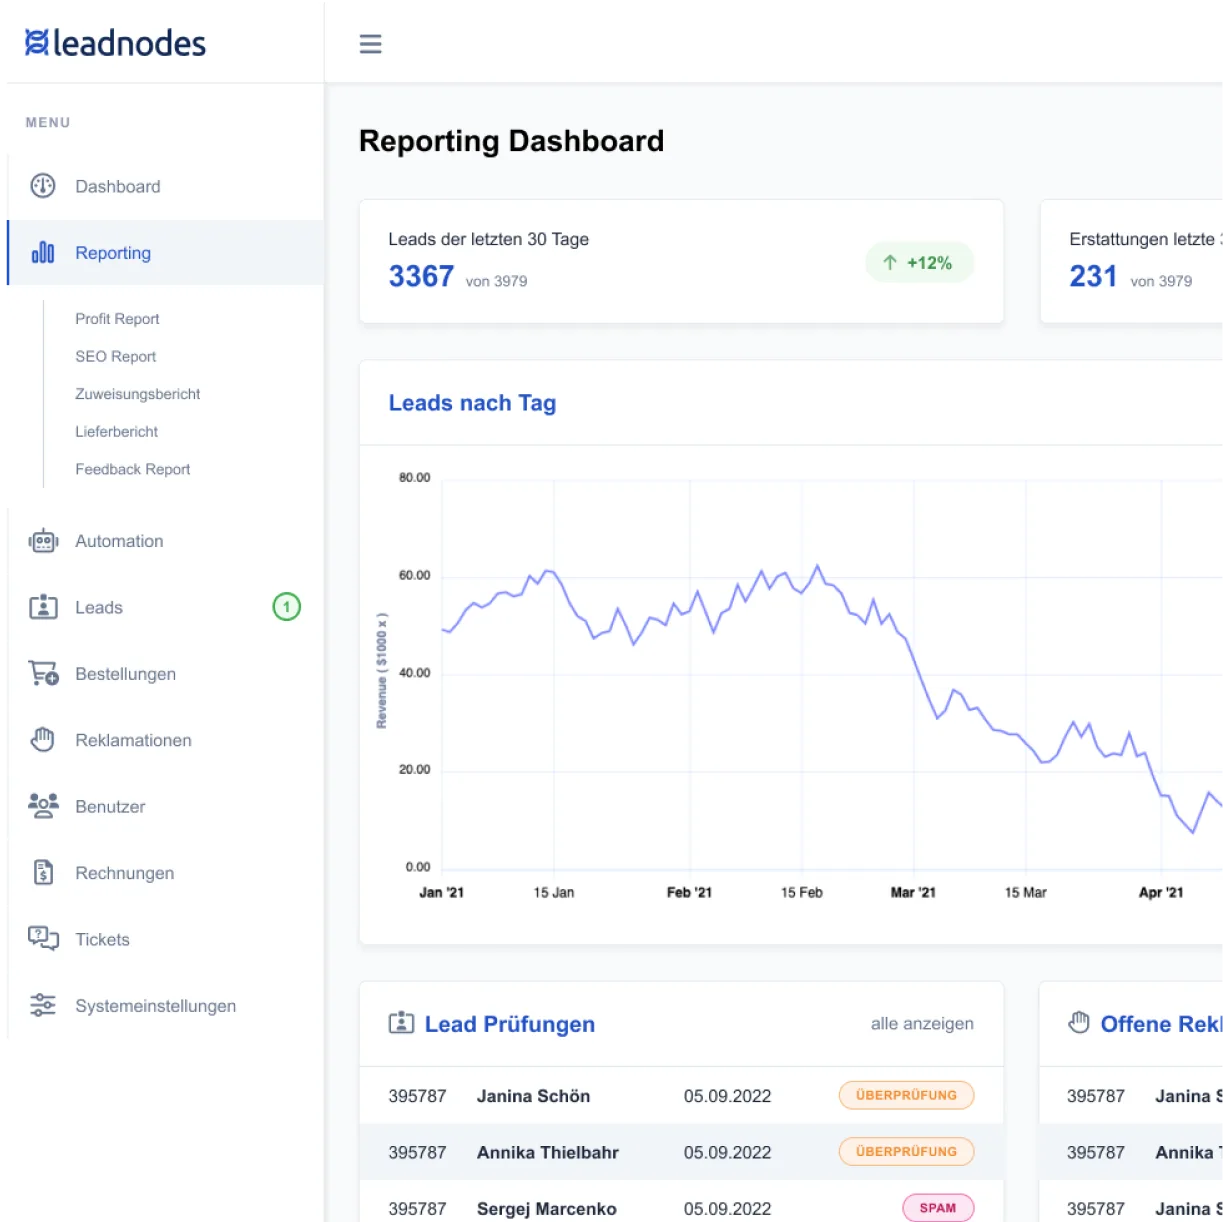This screenshot has height=1222, width=1223.
Task: Click the Janina Schön lead name
Action: 533,1096
